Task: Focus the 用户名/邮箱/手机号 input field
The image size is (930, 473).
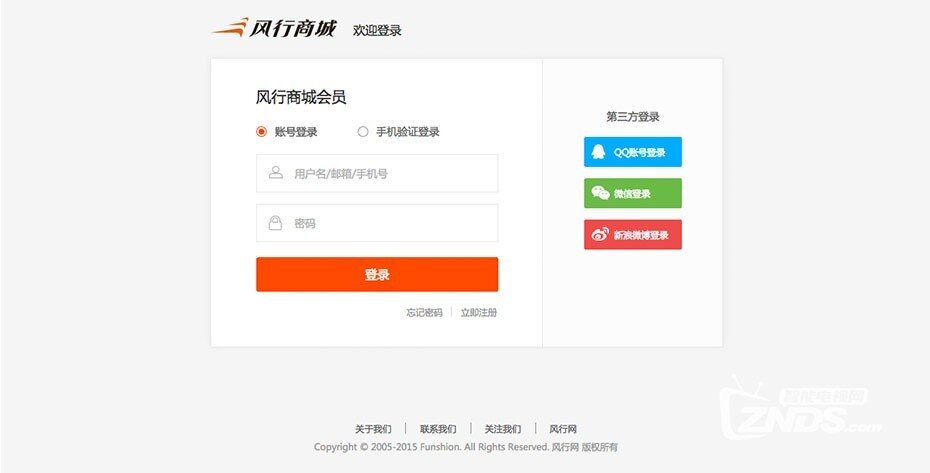Action: 377,173
